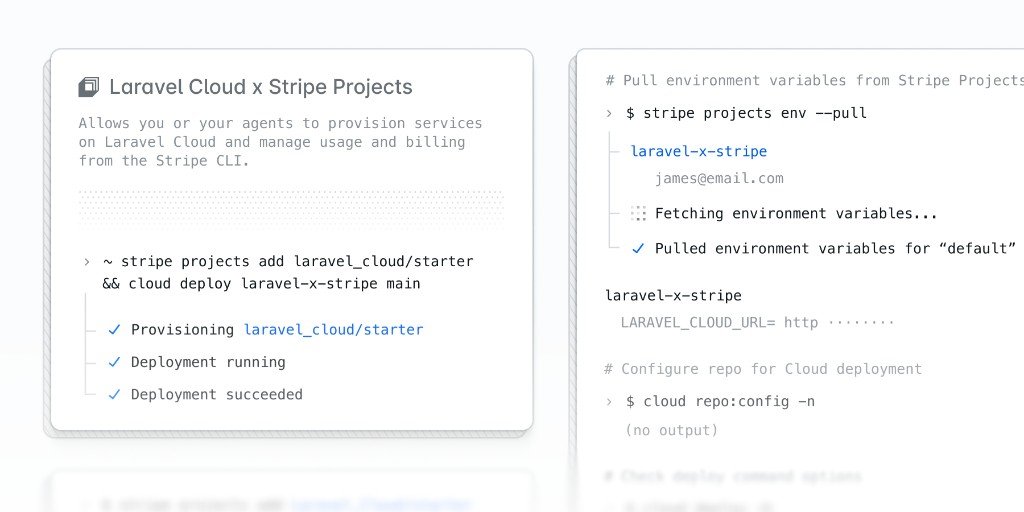1024x512 pixels.
Task: Click the 'LARAVEL_CLOUD_URL= http' variable line
Action: coord(758,322)
